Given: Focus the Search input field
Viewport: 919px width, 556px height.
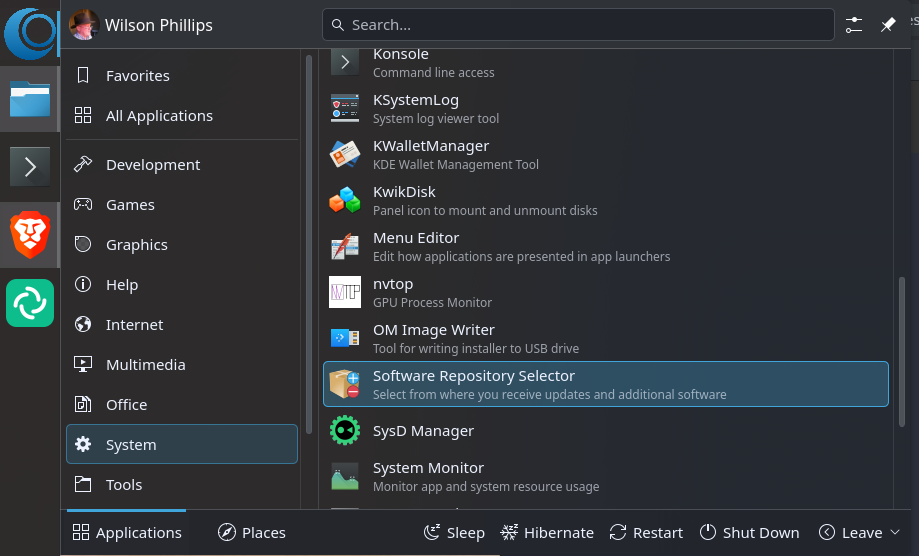Looking at the screenshot, I should [578, 25].
